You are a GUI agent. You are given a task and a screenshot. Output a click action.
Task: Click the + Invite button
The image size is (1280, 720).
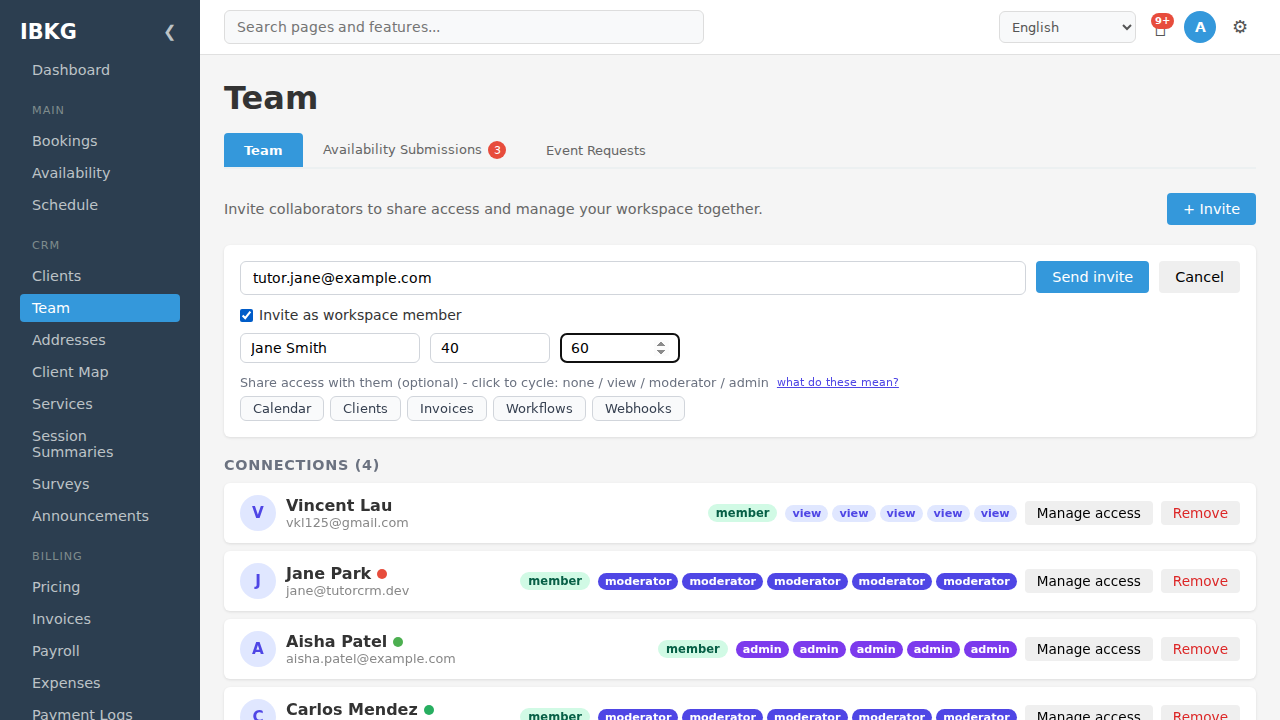tap(1211, 209)
